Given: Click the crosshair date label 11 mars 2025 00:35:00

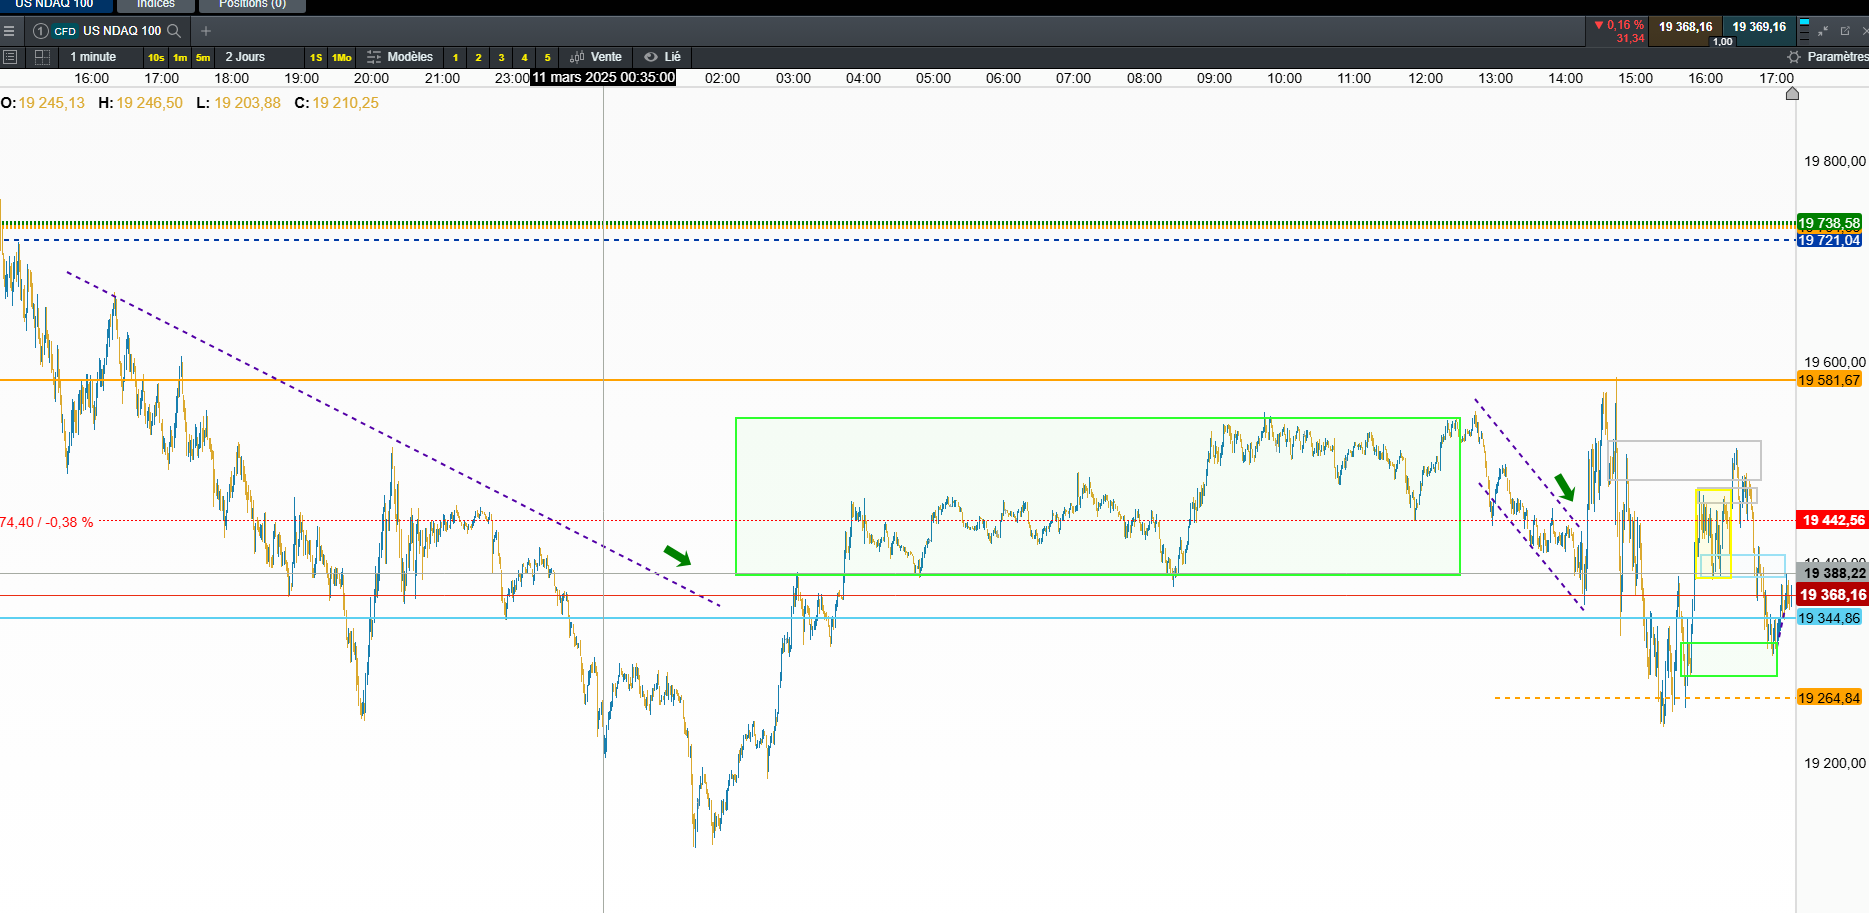Looking at the screenshot, I should pyautogui.click(x=604, y=78).
